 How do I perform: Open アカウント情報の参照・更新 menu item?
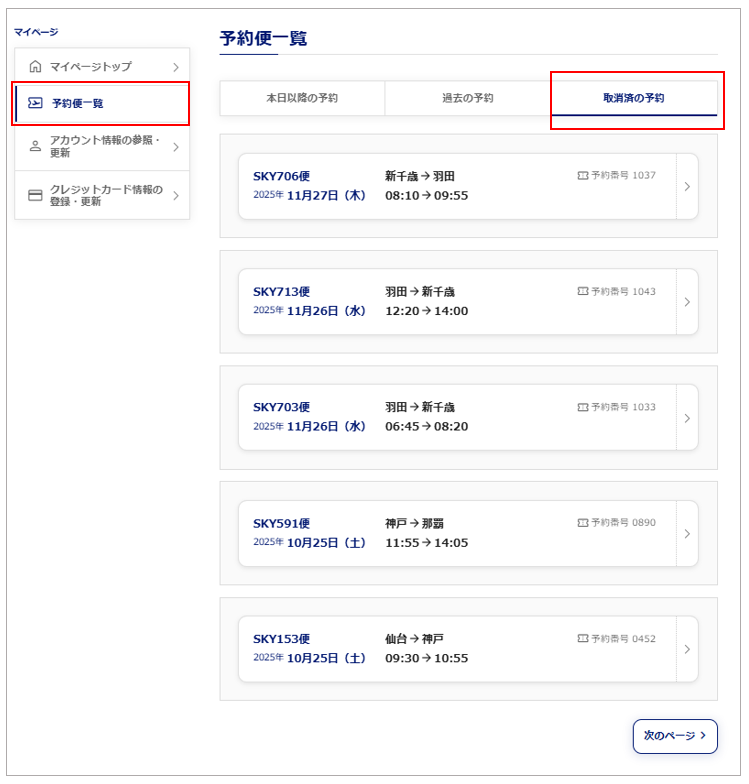[x=102, y=146]
